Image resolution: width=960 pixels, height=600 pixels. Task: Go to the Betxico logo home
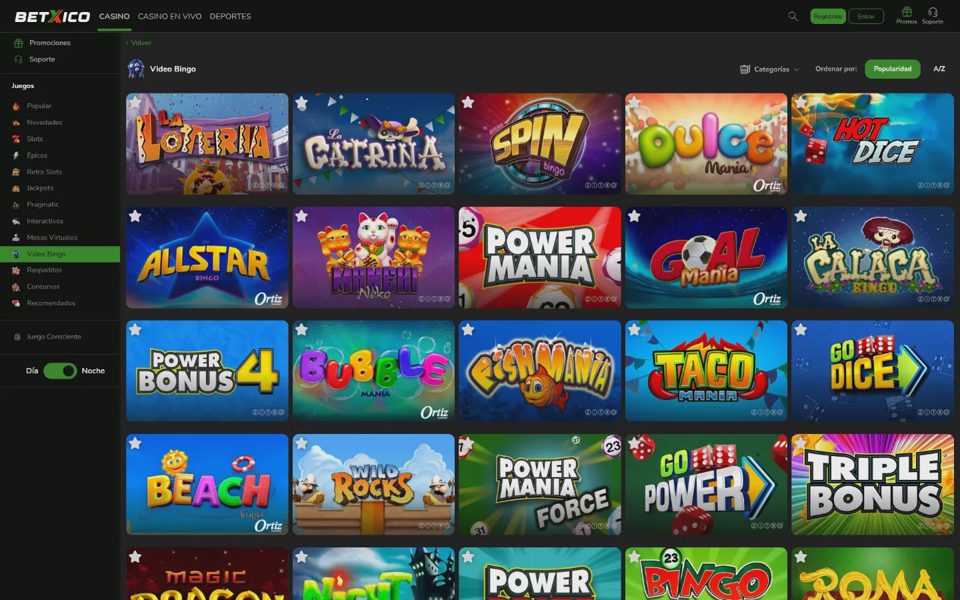(52, 17)
